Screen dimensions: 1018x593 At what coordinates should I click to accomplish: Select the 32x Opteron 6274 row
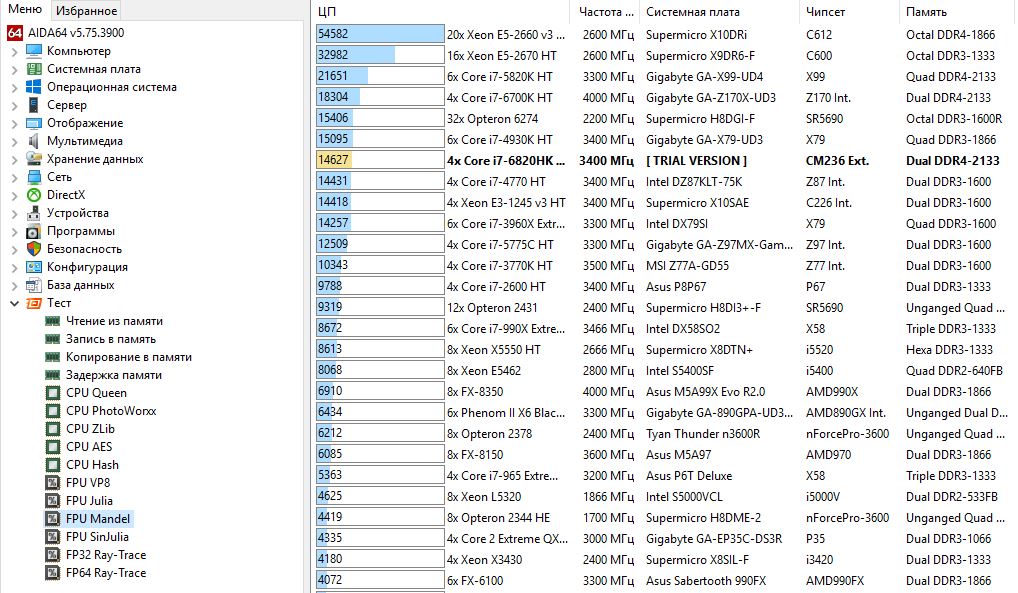[665, 119]
